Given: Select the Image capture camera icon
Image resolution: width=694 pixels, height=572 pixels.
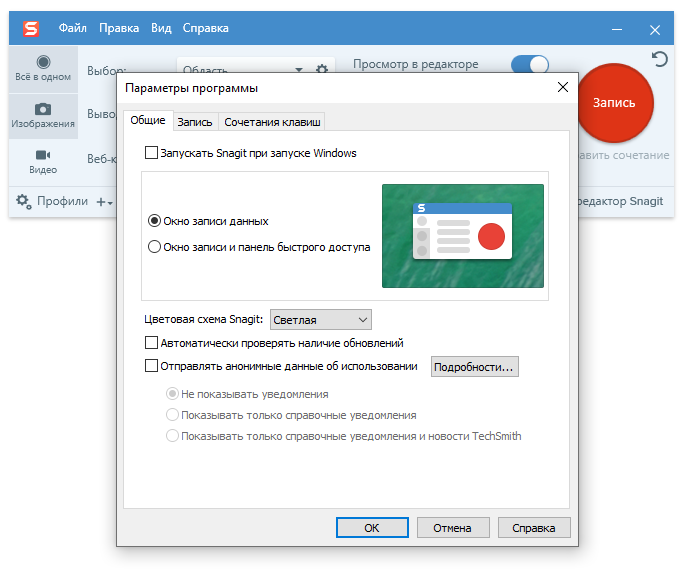Looking at the screenshot, I should 43,109.
